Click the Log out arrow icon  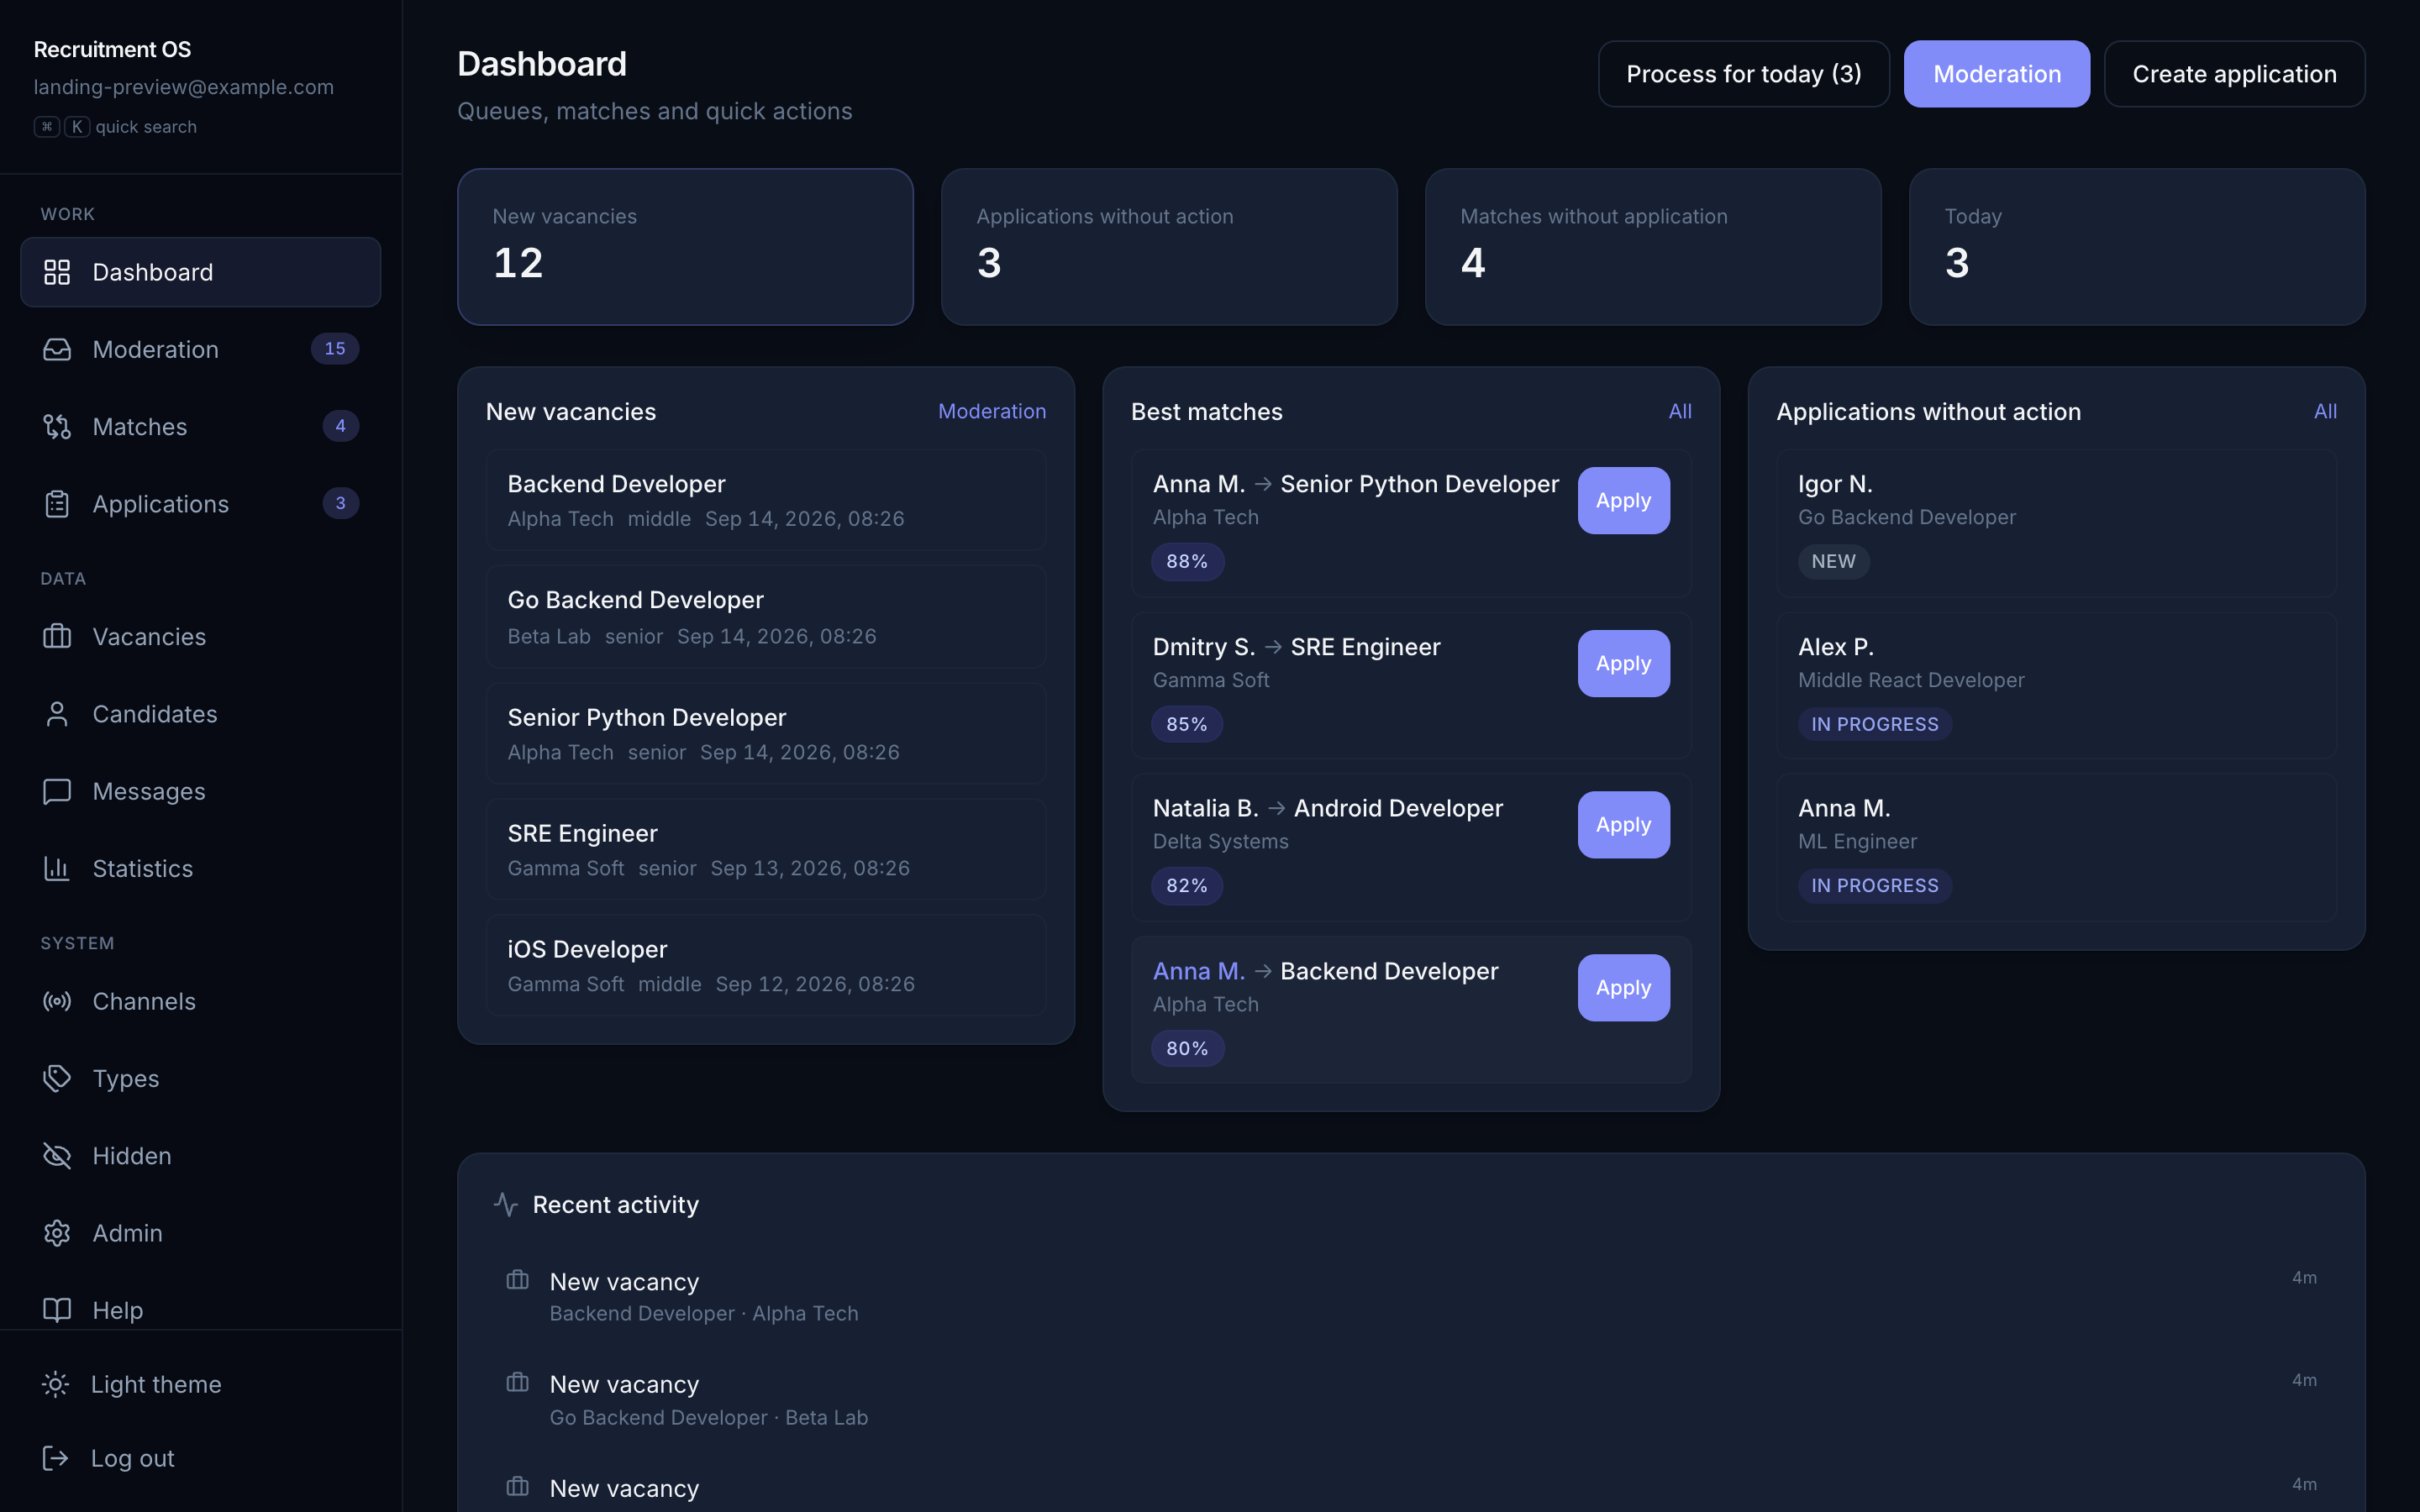click(x=56, y=1458)
